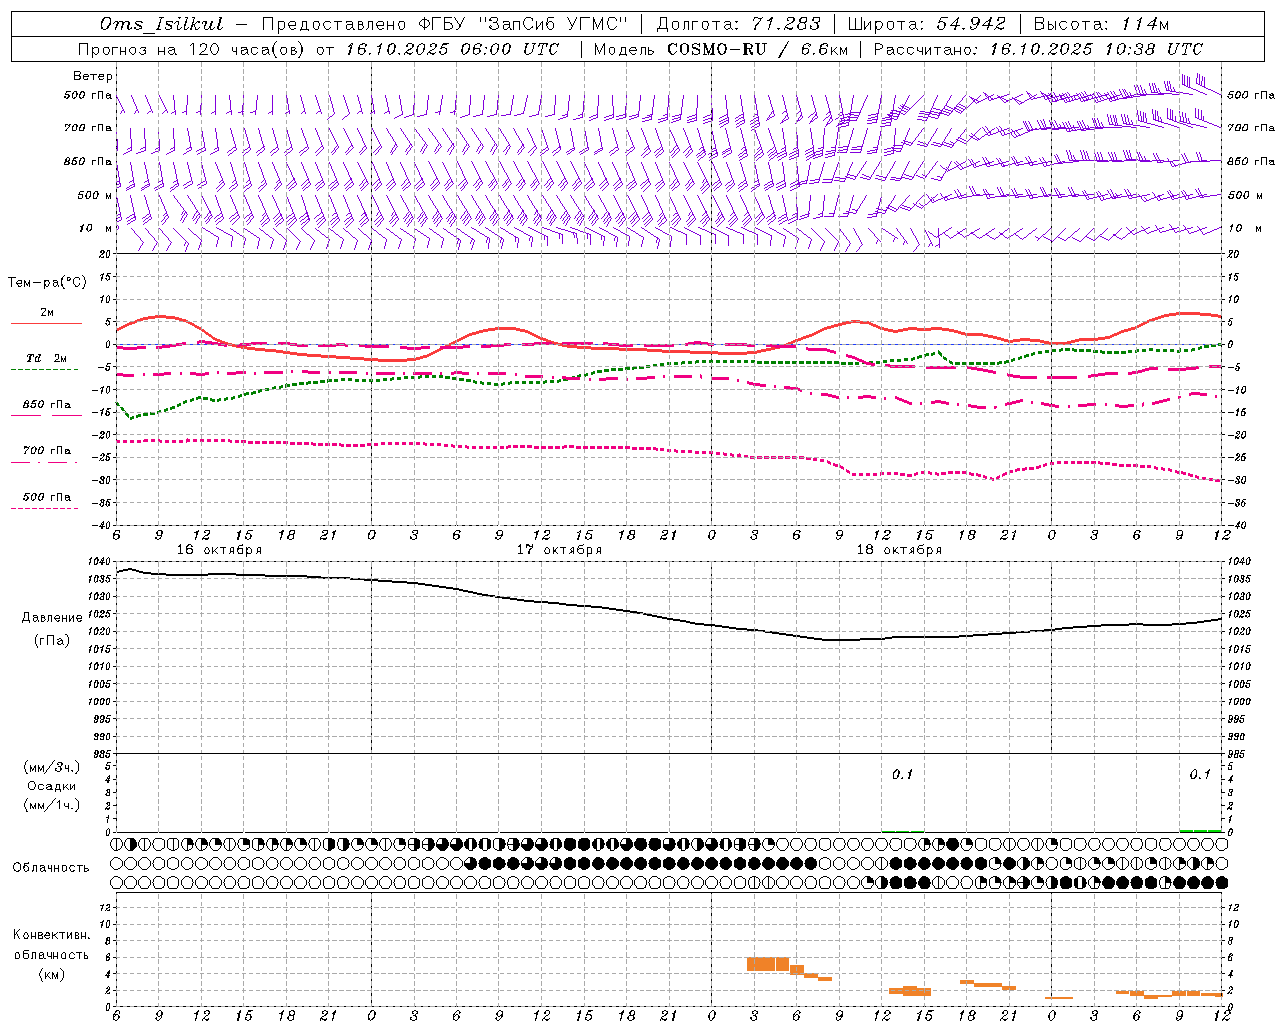This screenshot has height=1024, width=1280.
Task: Click the date label 17 октября
Action: [x=560, y=550]
